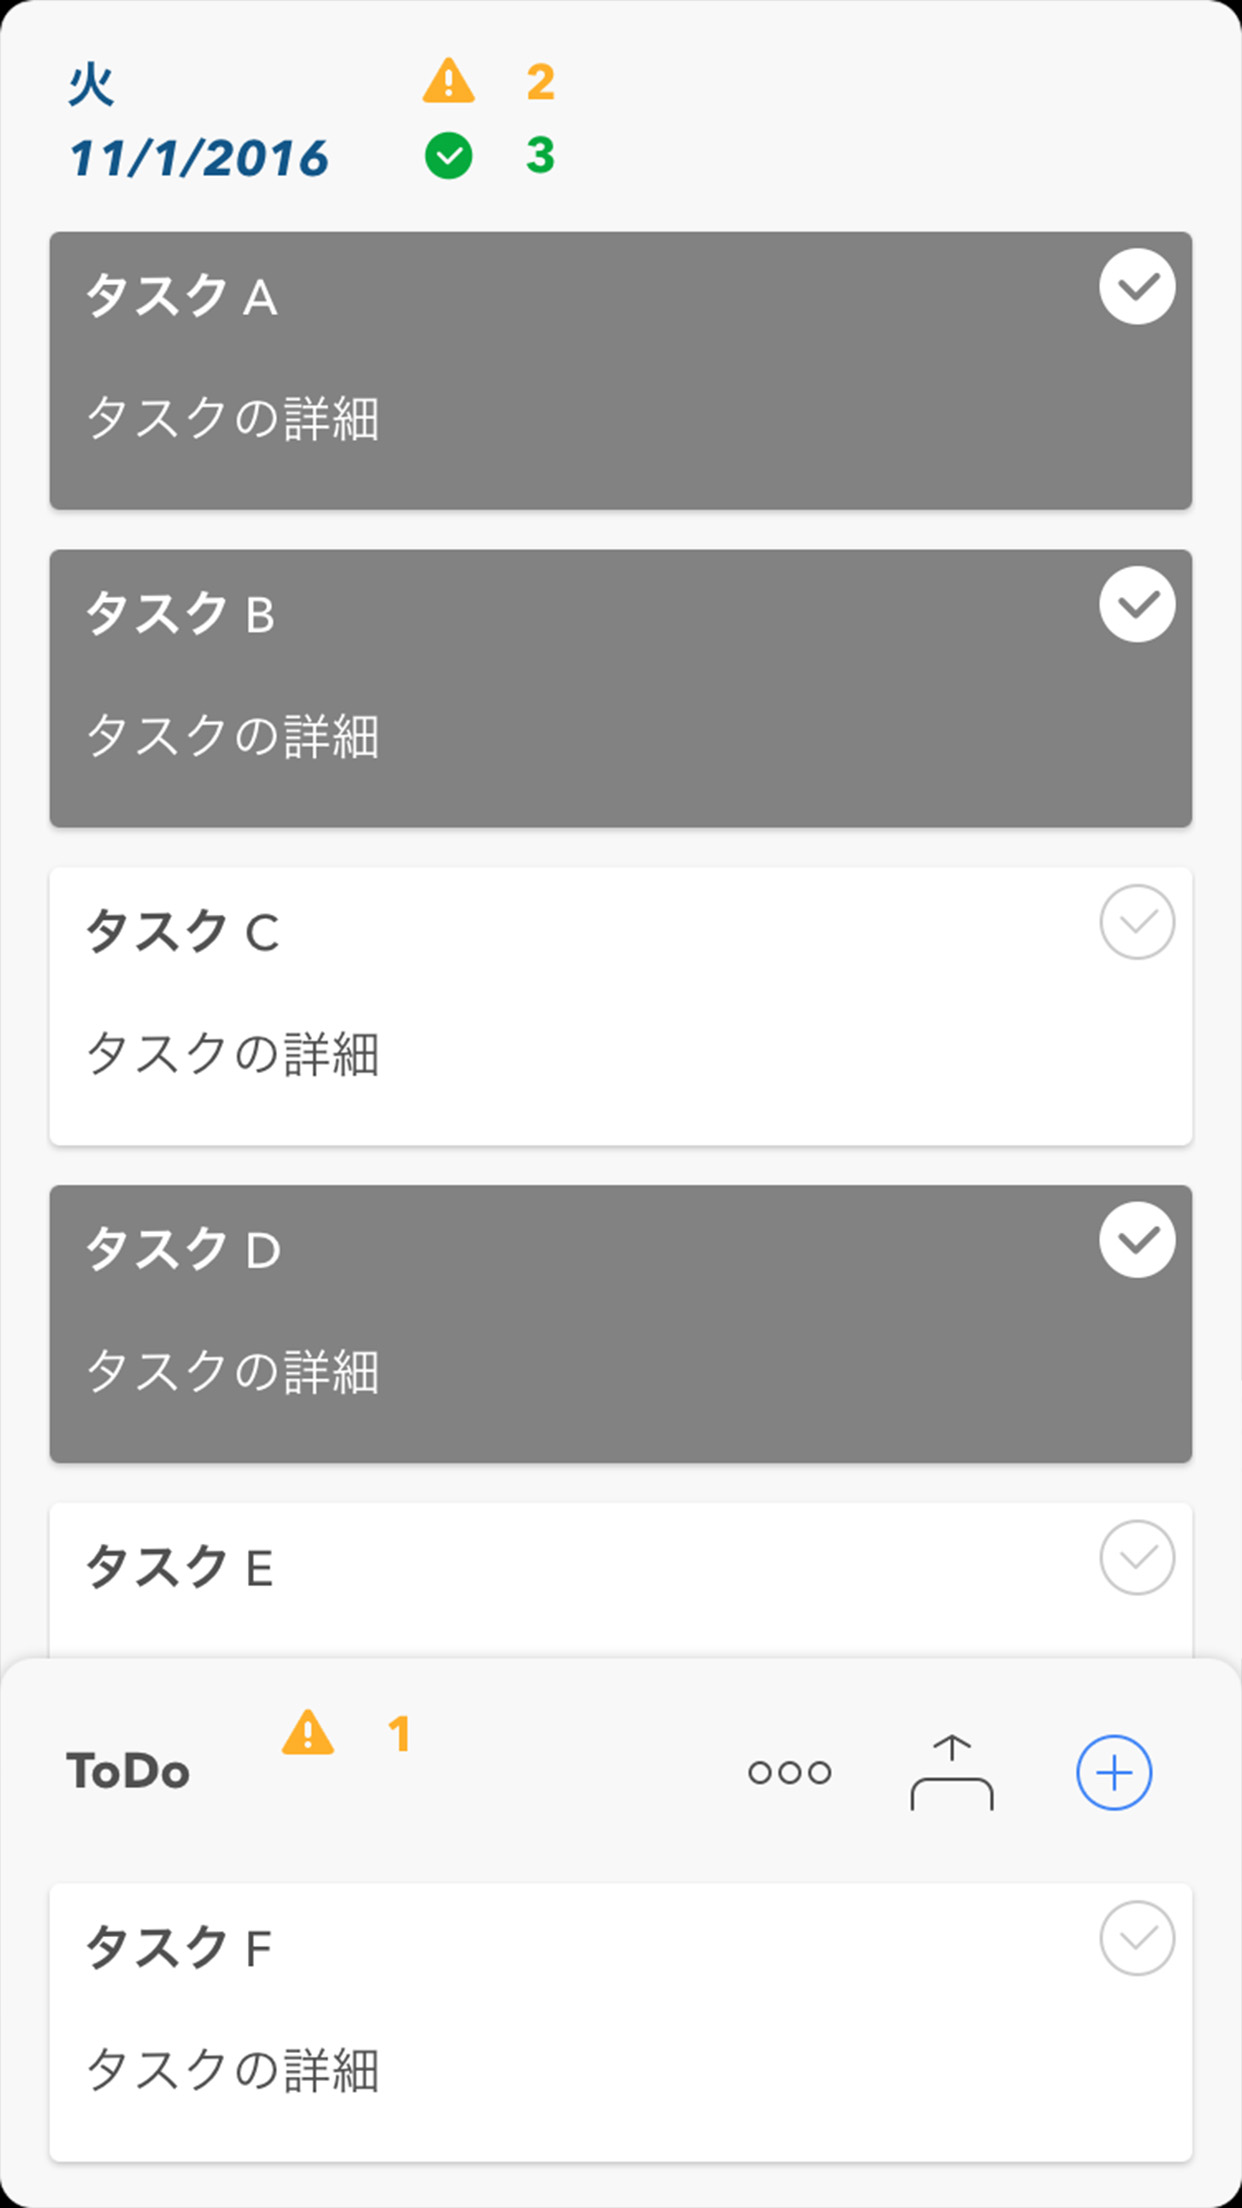Viewport: 1242px width, 2208px height.
Task: Mark タスク C as complete
Action: point(1137,922)
